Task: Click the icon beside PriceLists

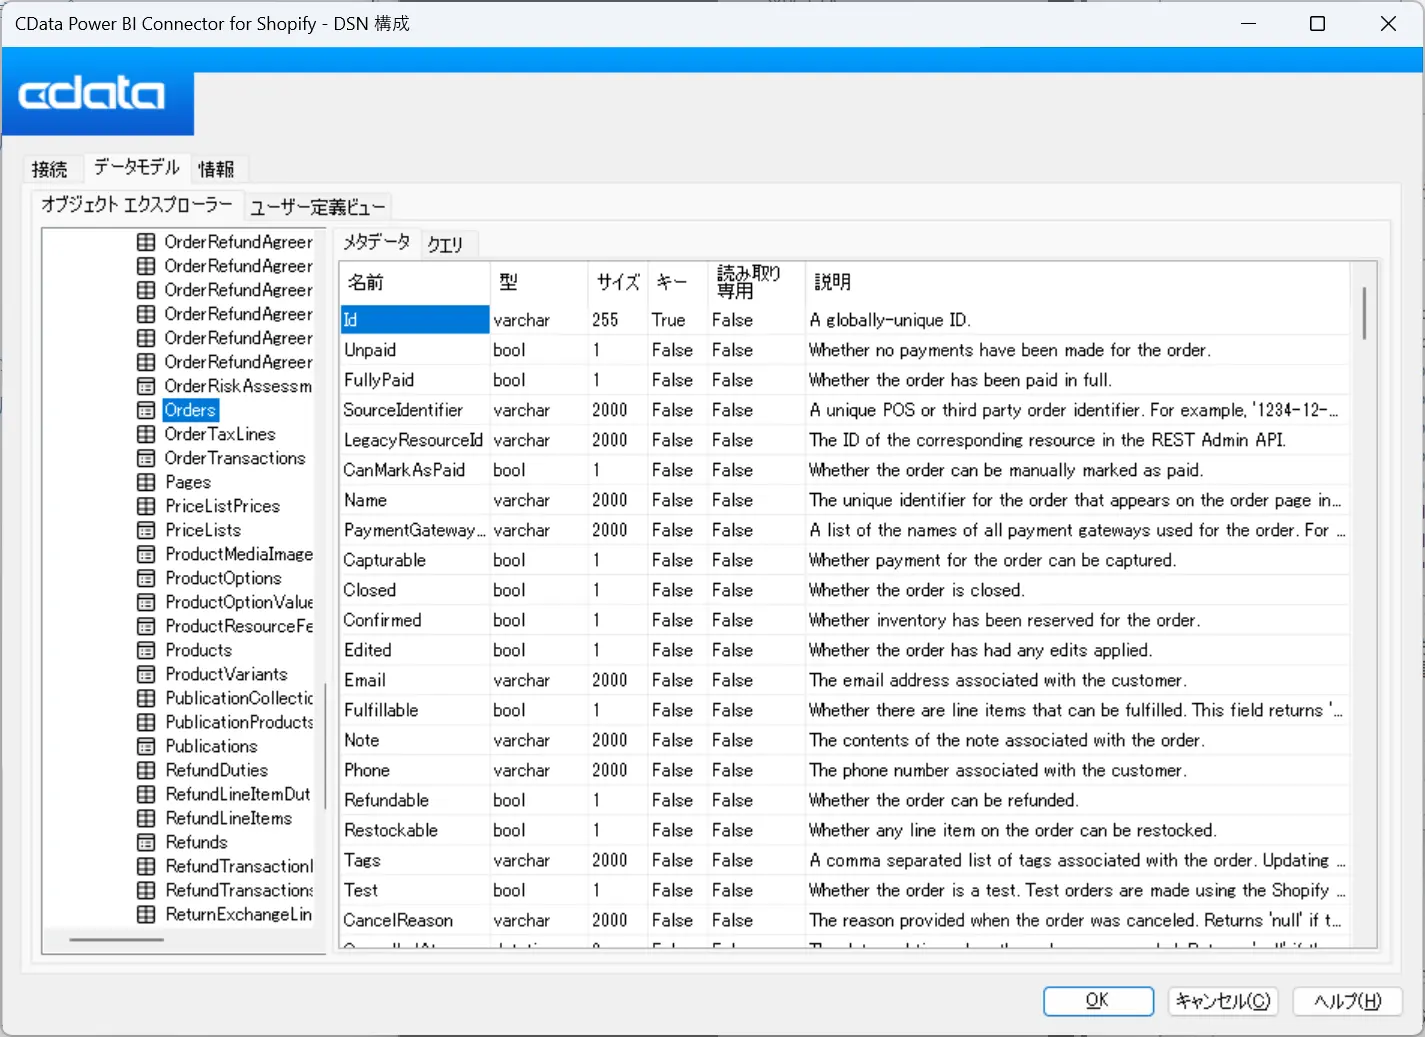Action: click(x=146, y=530)
